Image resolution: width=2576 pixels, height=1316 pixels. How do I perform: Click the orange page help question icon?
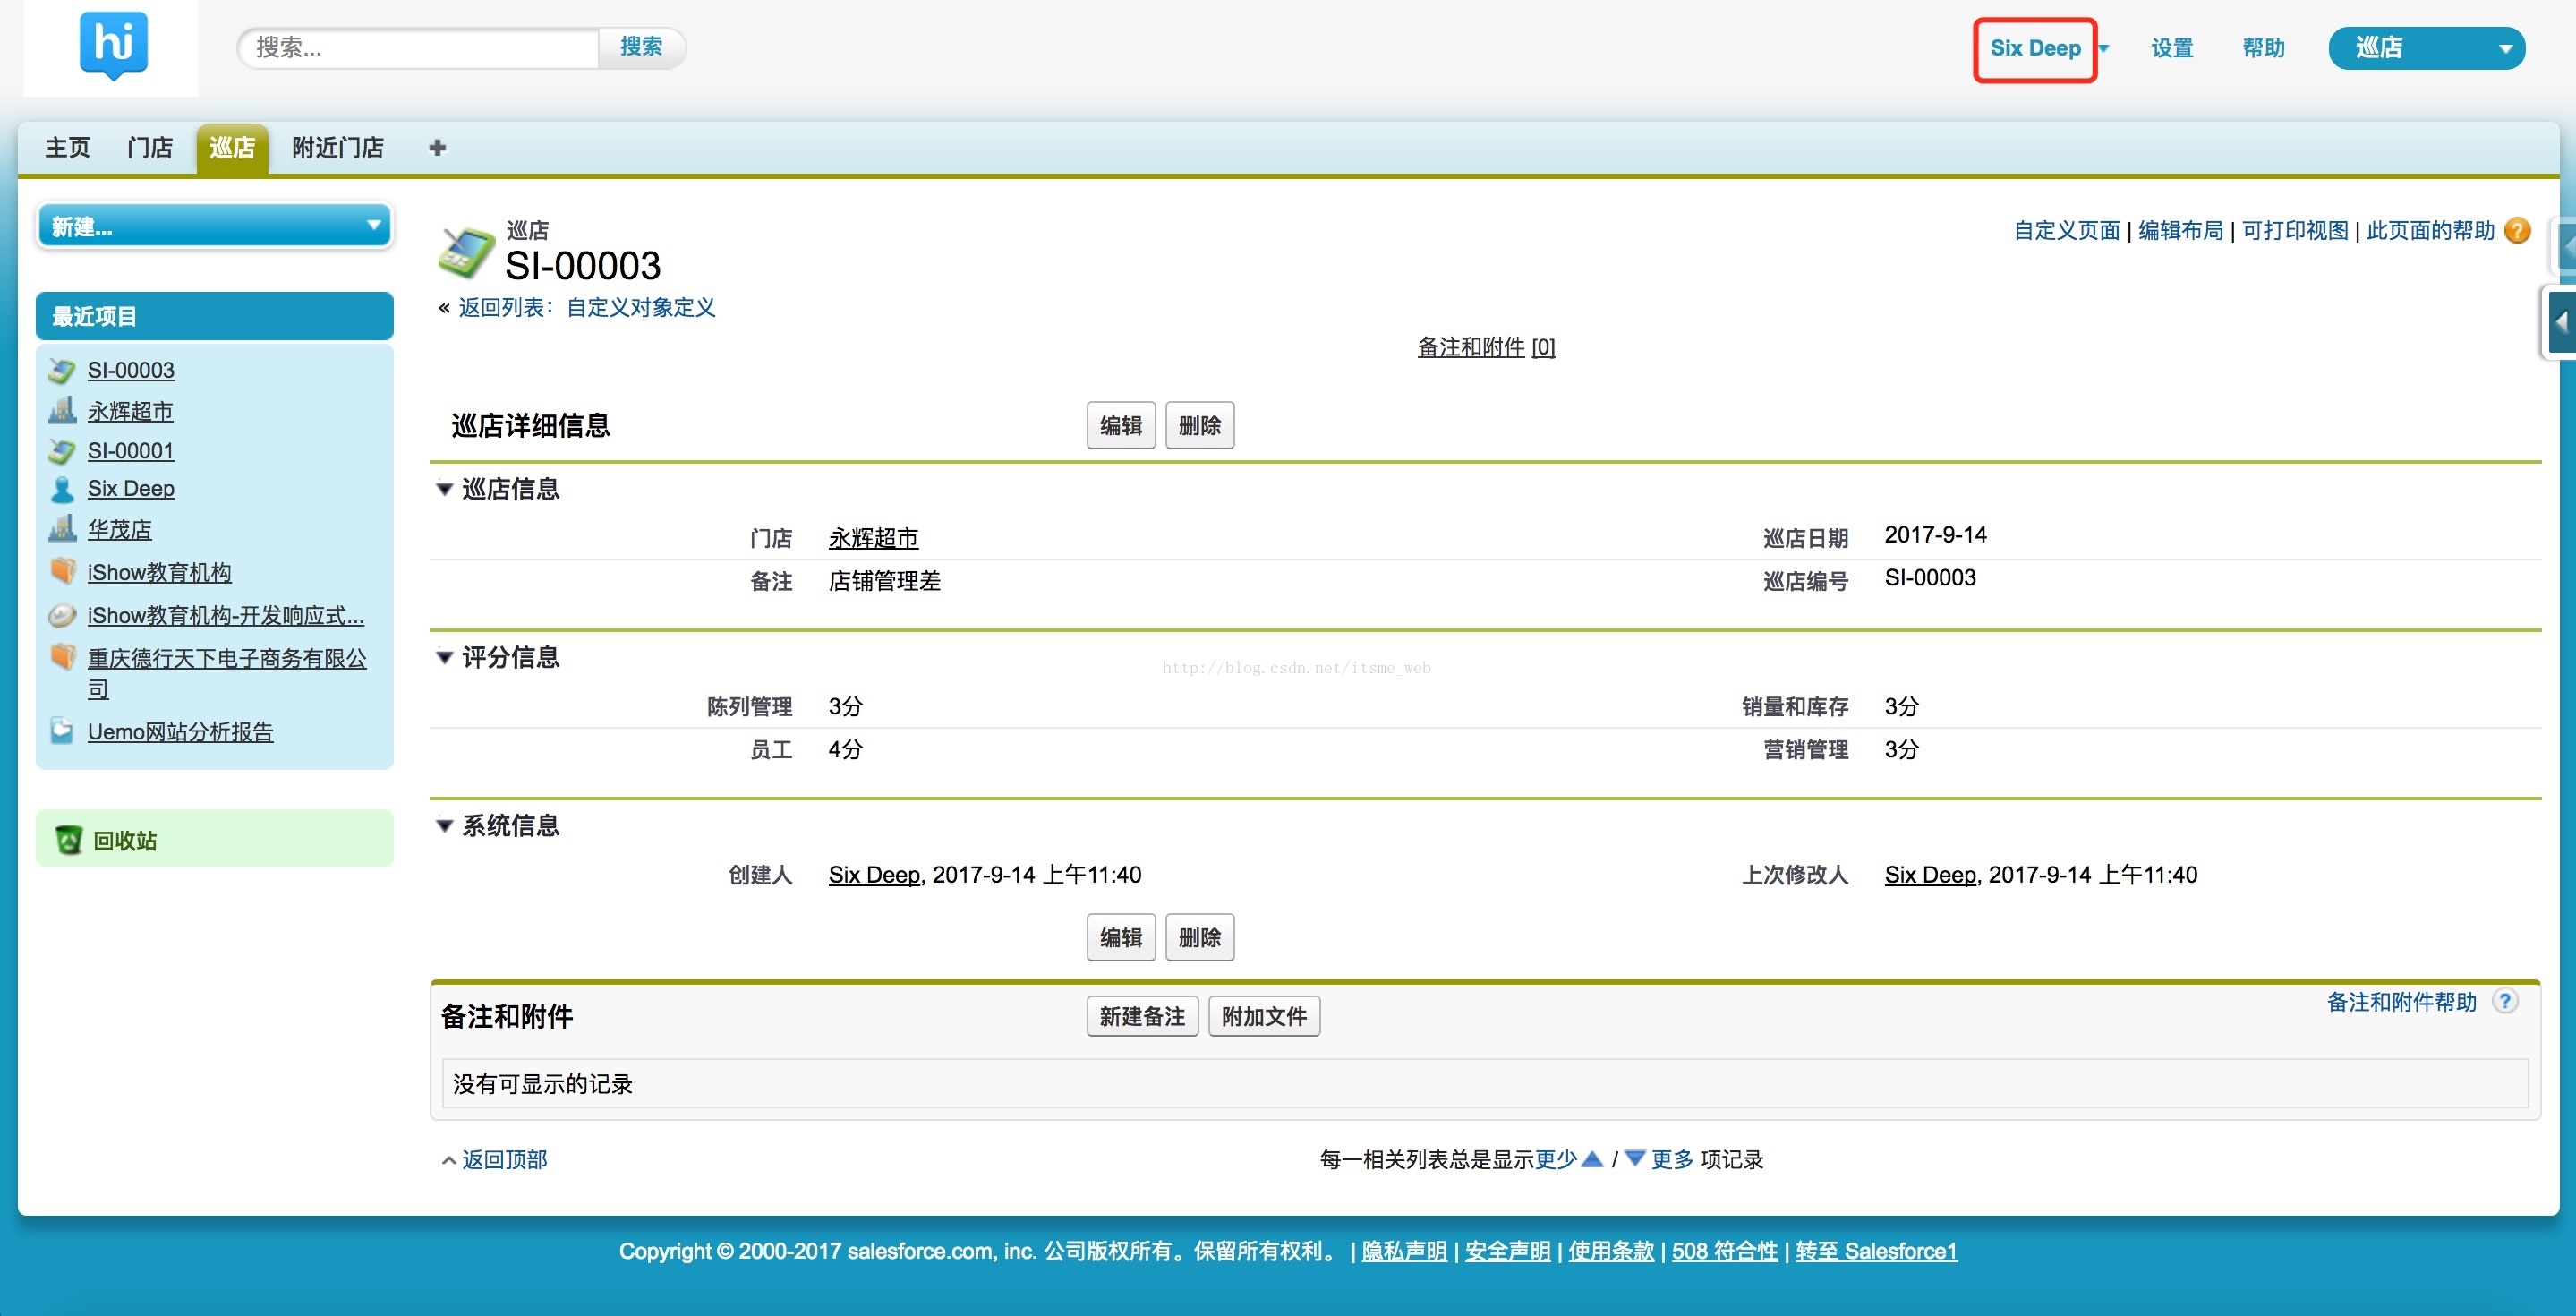pyautogui.click(x=2517, y=231)
